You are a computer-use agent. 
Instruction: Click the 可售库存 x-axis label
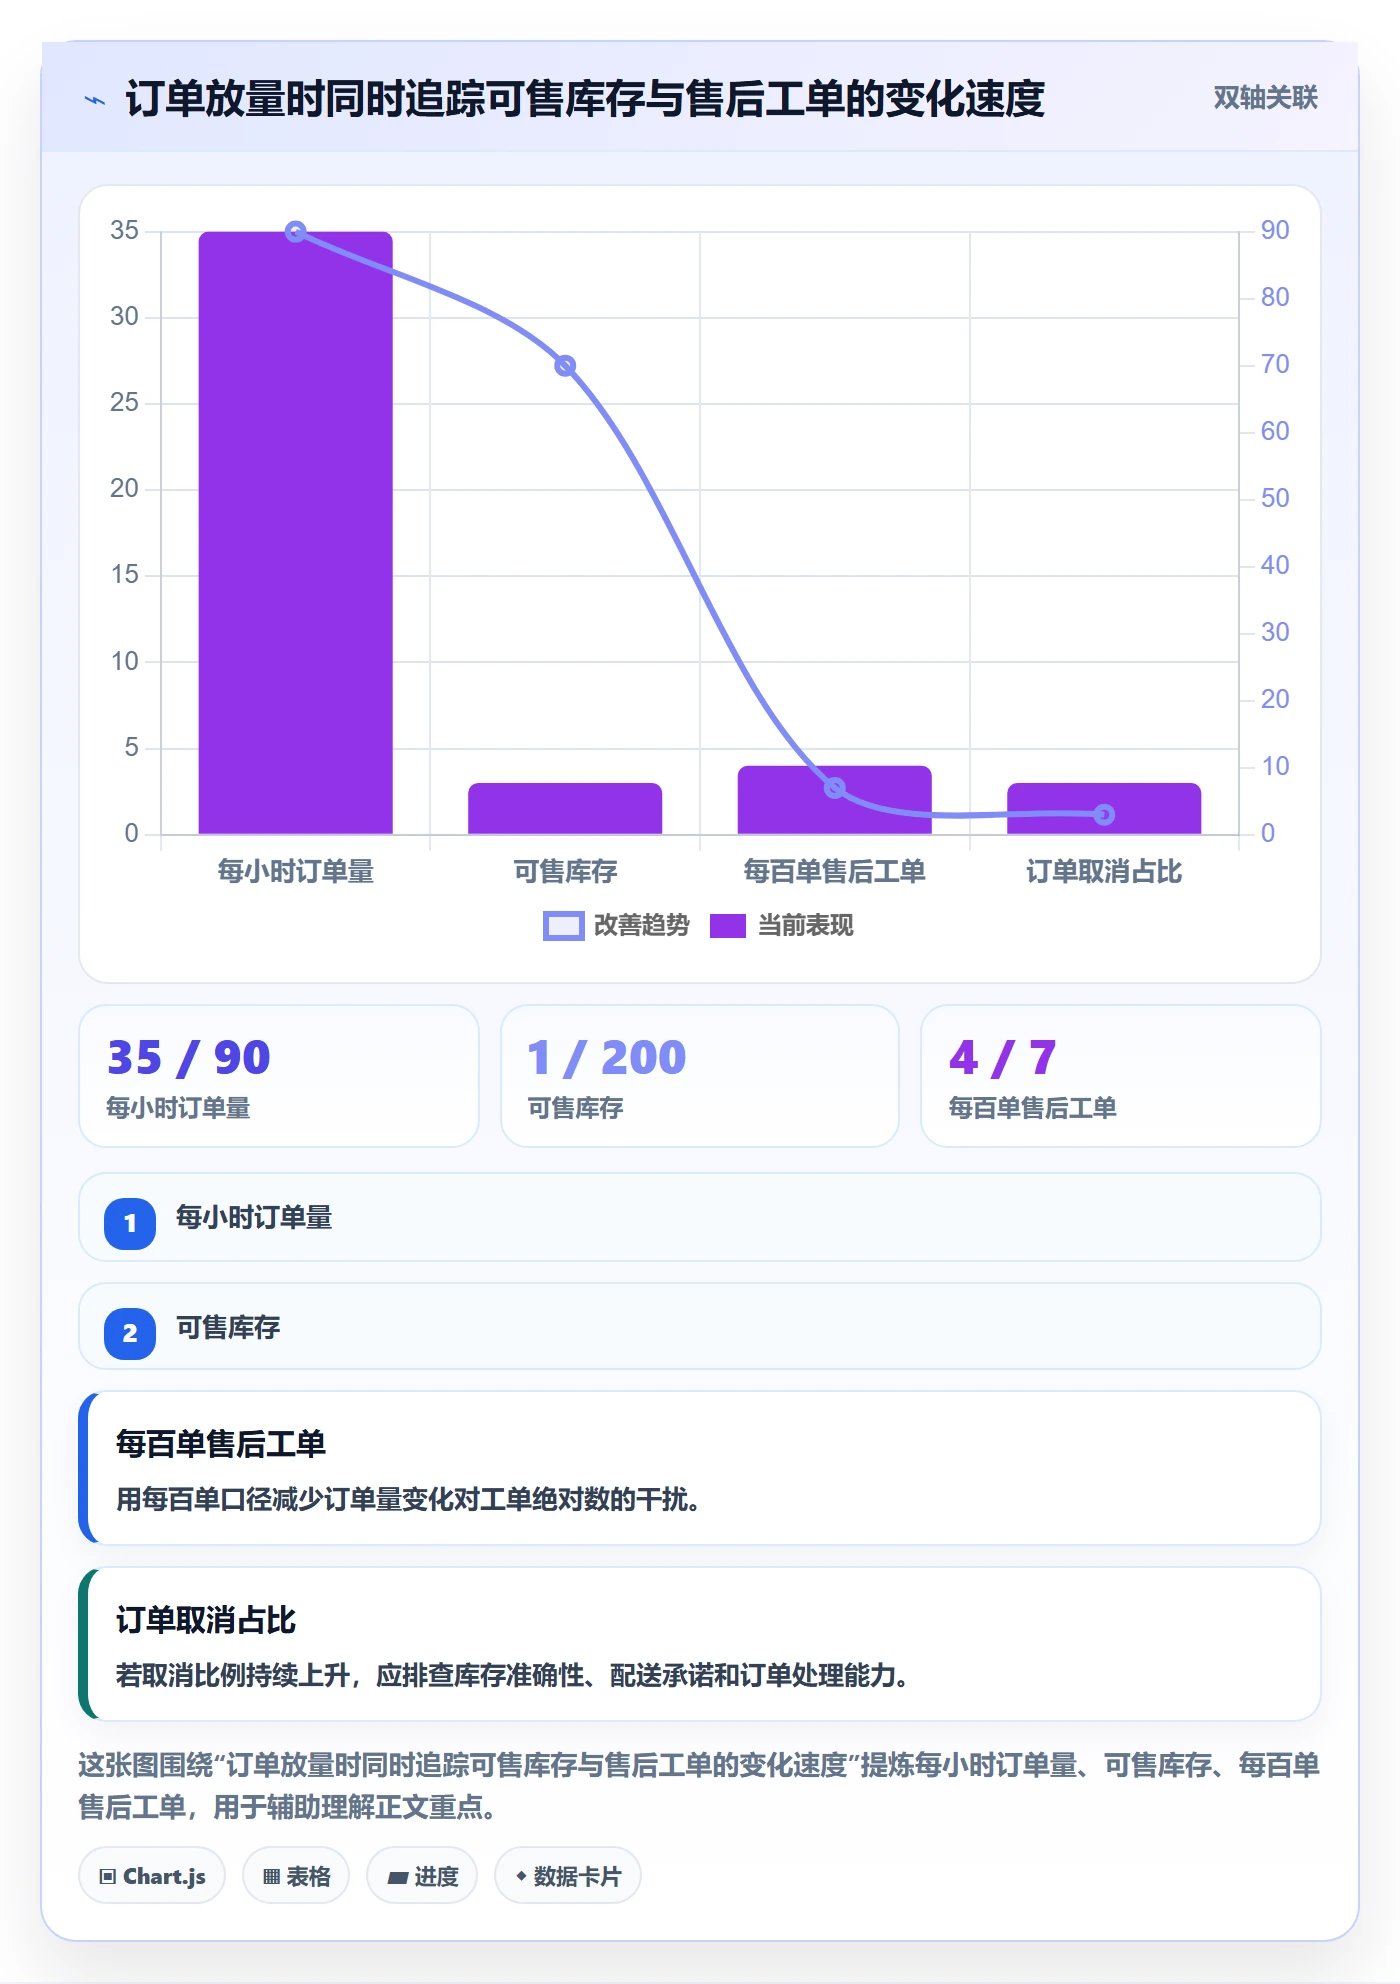565,872
